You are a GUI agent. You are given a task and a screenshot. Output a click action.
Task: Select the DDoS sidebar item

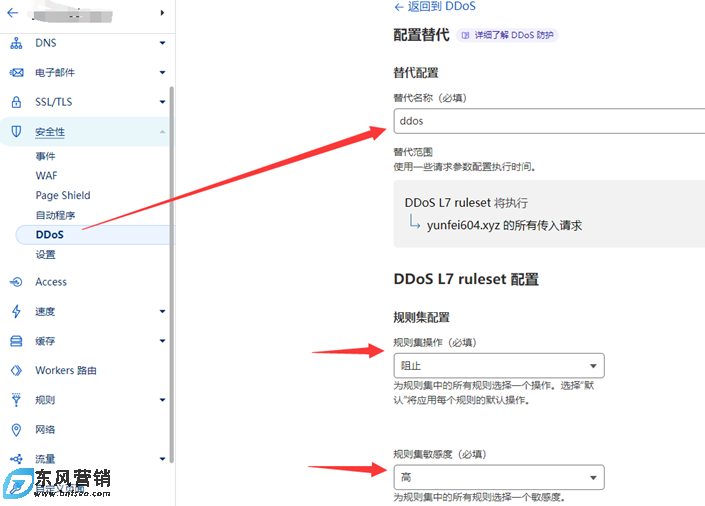click(93, 235)
